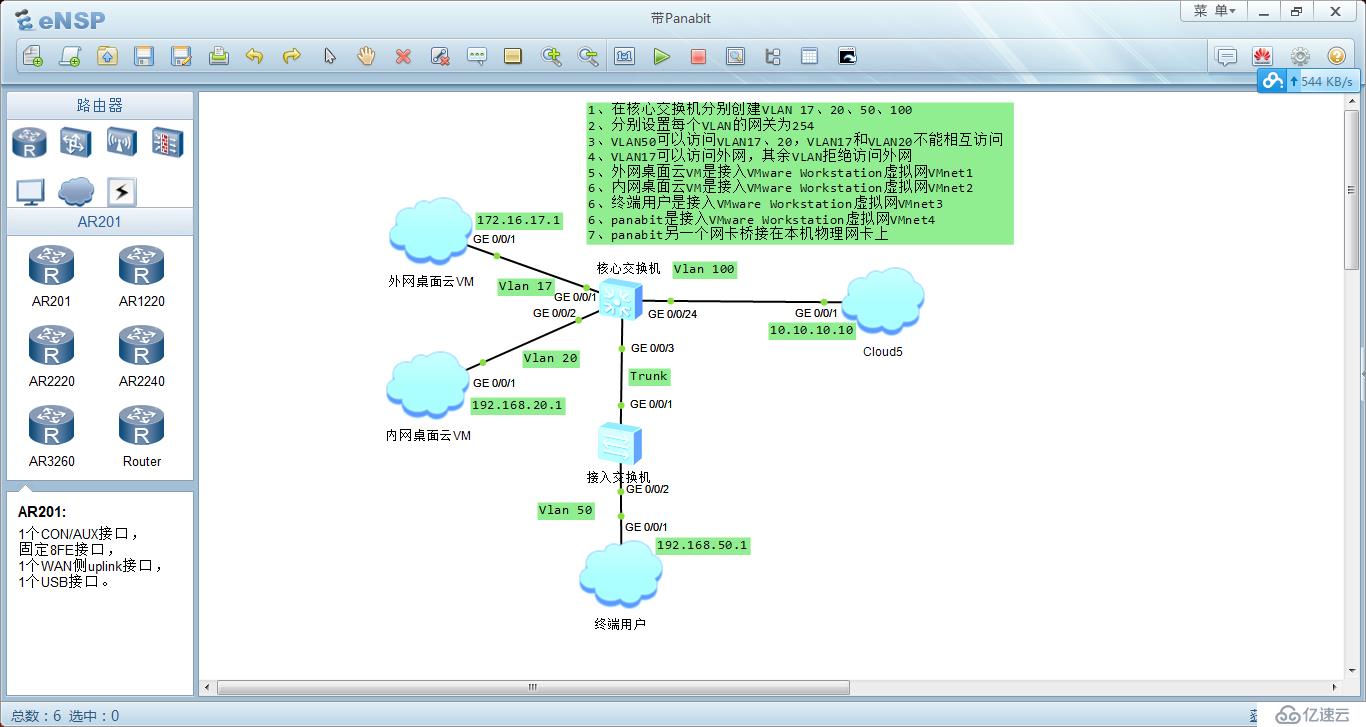Image resolution: width=1366 pixels, height=727 pixels.
Task: Add a text note with speech icon
Action: pos(477,56)
